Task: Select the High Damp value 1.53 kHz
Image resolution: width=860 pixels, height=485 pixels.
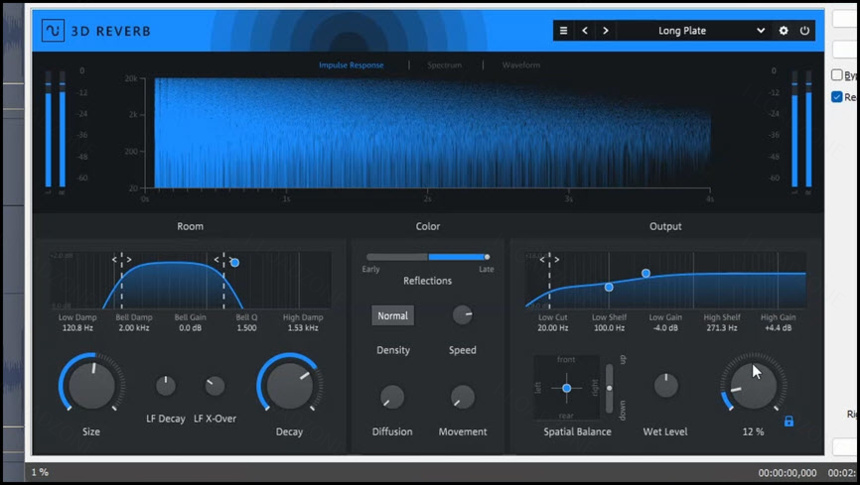Action: 303,328
